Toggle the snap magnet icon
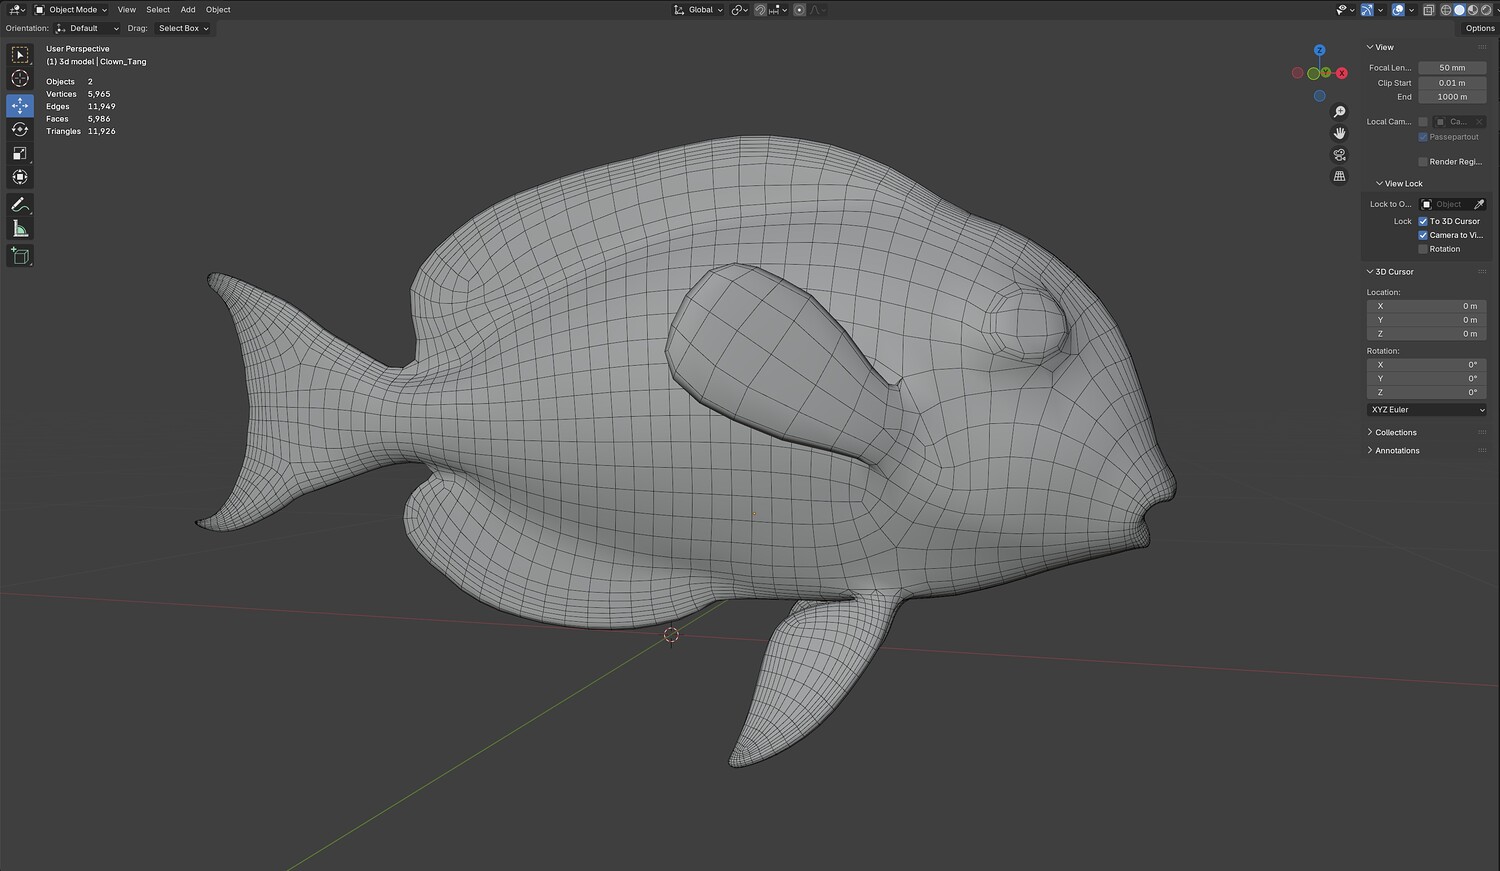 760,10
